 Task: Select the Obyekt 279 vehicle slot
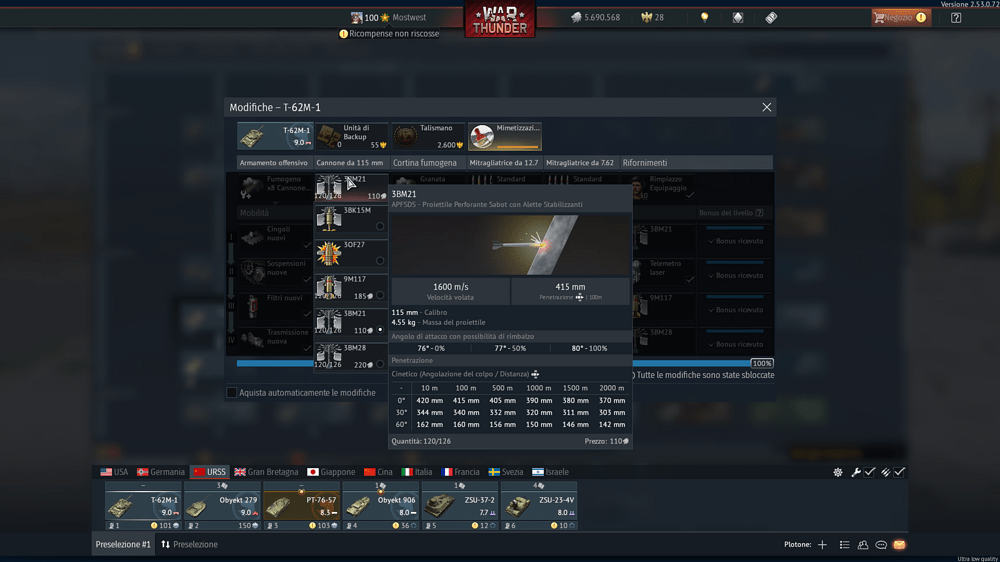coord(222,506)
